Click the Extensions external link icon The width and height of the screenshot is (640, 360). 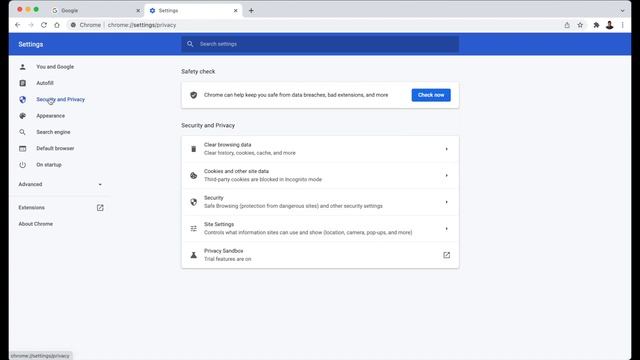[100, 207]
